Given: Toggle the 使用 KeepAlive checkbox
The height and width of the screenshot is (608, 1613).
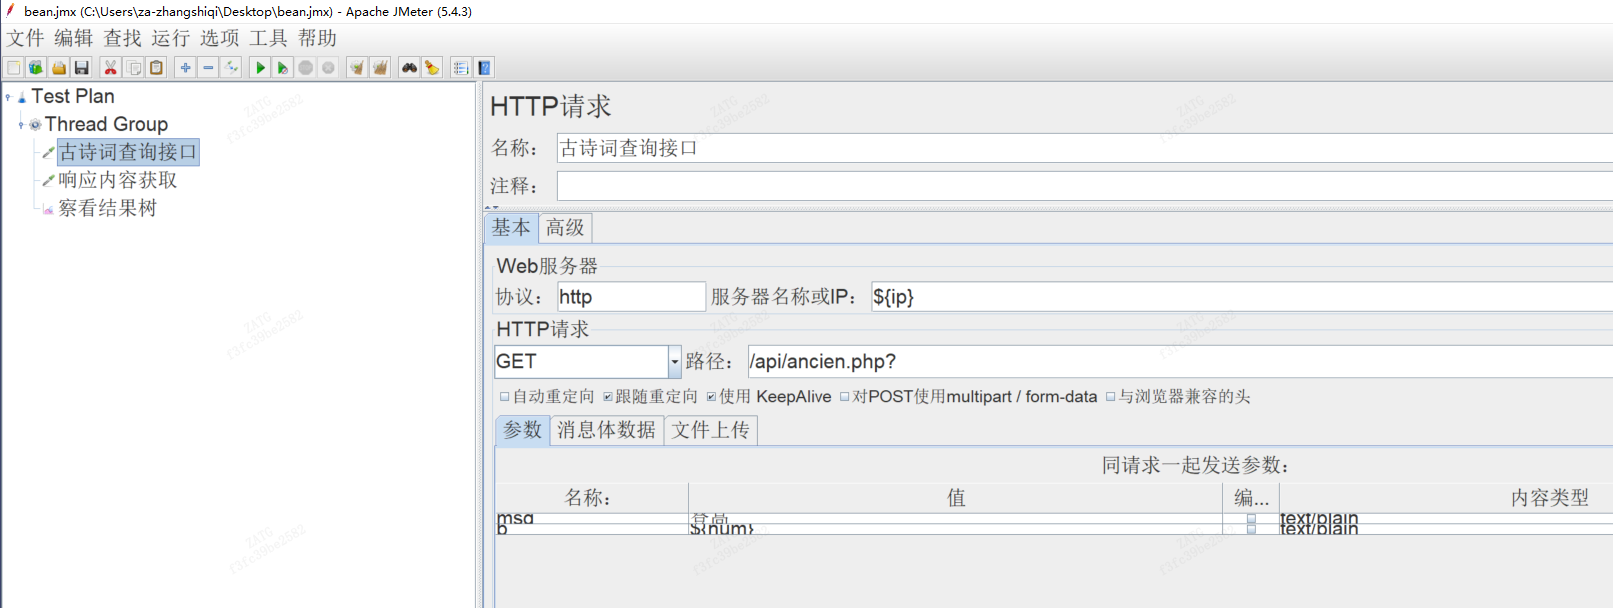Looking at the screenshot, I should (x=712, y=397).
